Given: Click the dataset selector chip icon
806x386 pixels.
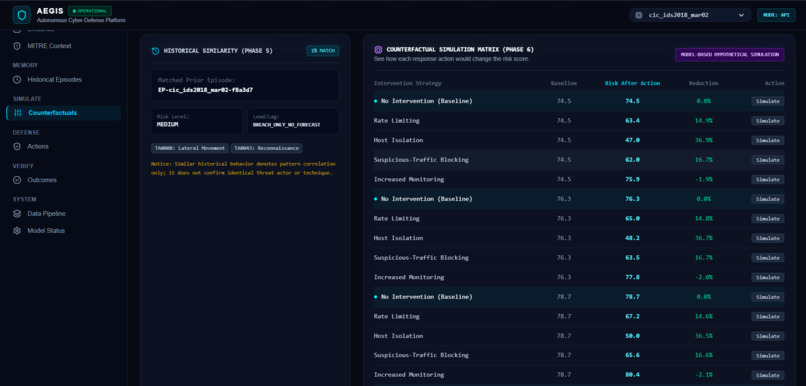Looking at the screenshot, I should 639,15.
